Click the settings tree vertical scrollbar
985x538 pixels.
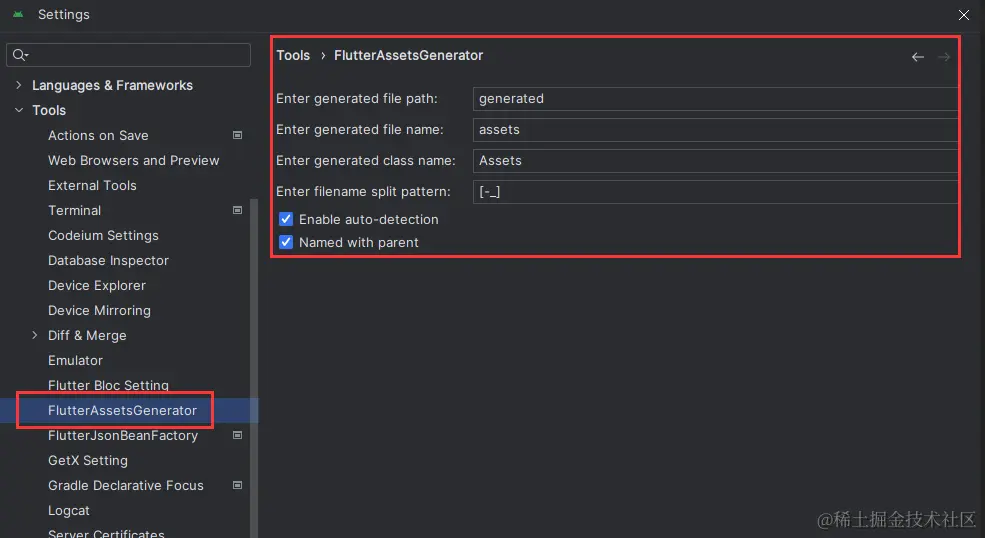click(254, 368)
